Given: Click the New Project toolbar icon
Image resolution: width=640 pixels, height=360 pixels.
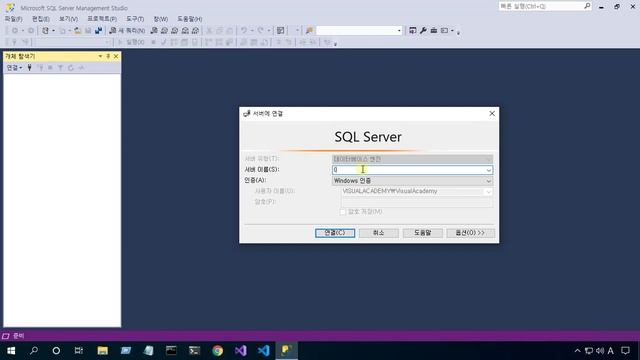Looking at the screenshot, I should [x=45, y=31].
